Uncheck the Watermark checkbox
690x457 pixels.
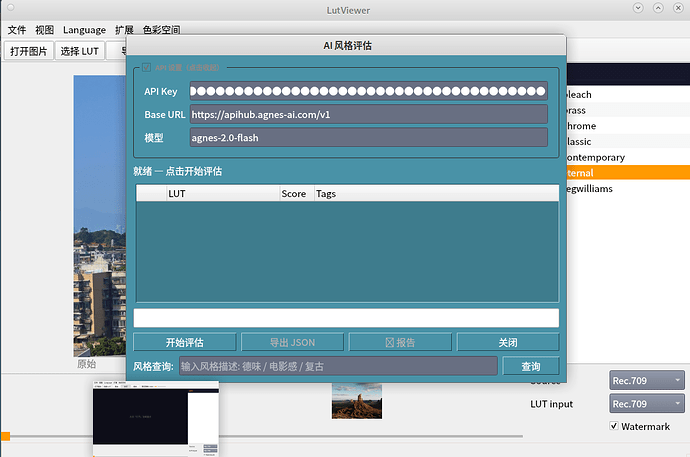tap(614, 426)
